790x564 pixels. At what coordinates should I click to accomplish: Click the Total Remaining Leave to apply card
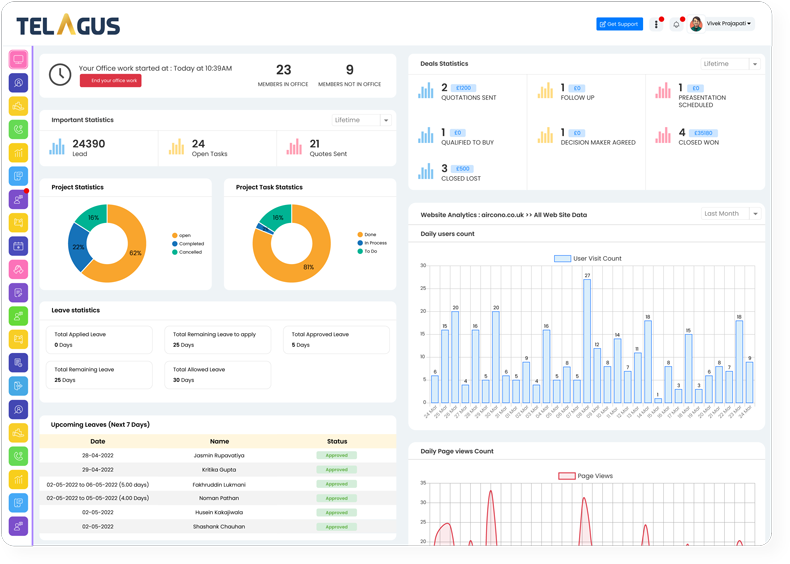point(218,340)
